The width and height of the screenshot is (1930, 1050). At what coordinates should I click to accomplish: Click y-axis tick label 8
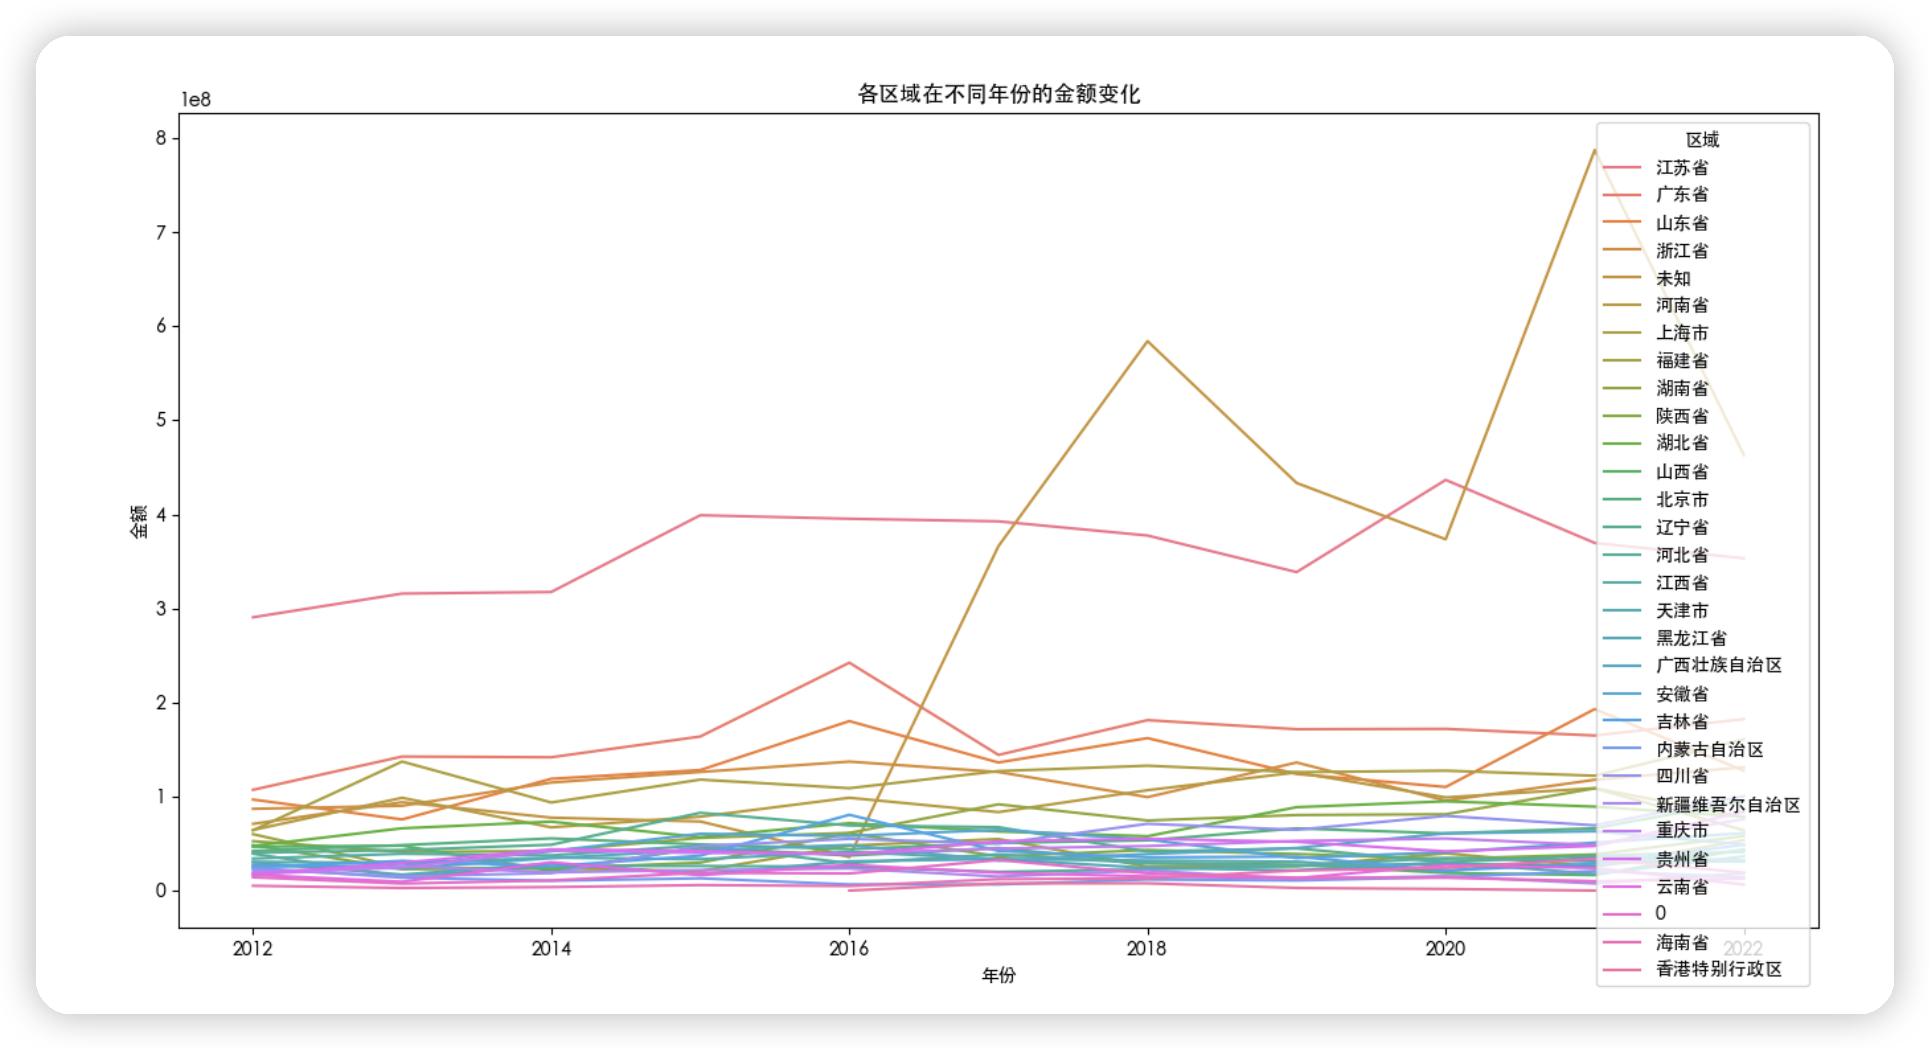161,138
